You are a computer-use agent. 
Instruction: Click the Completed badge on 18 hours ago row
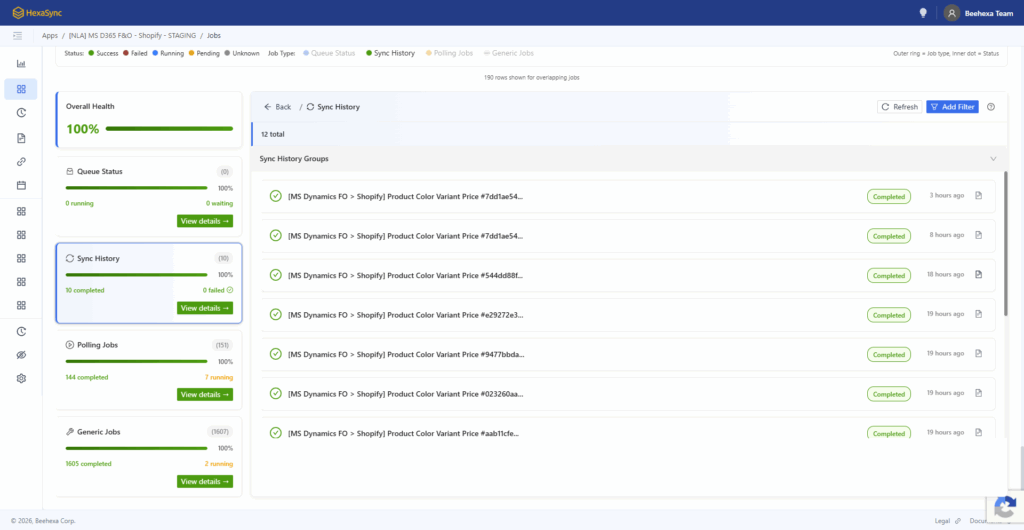888,275
